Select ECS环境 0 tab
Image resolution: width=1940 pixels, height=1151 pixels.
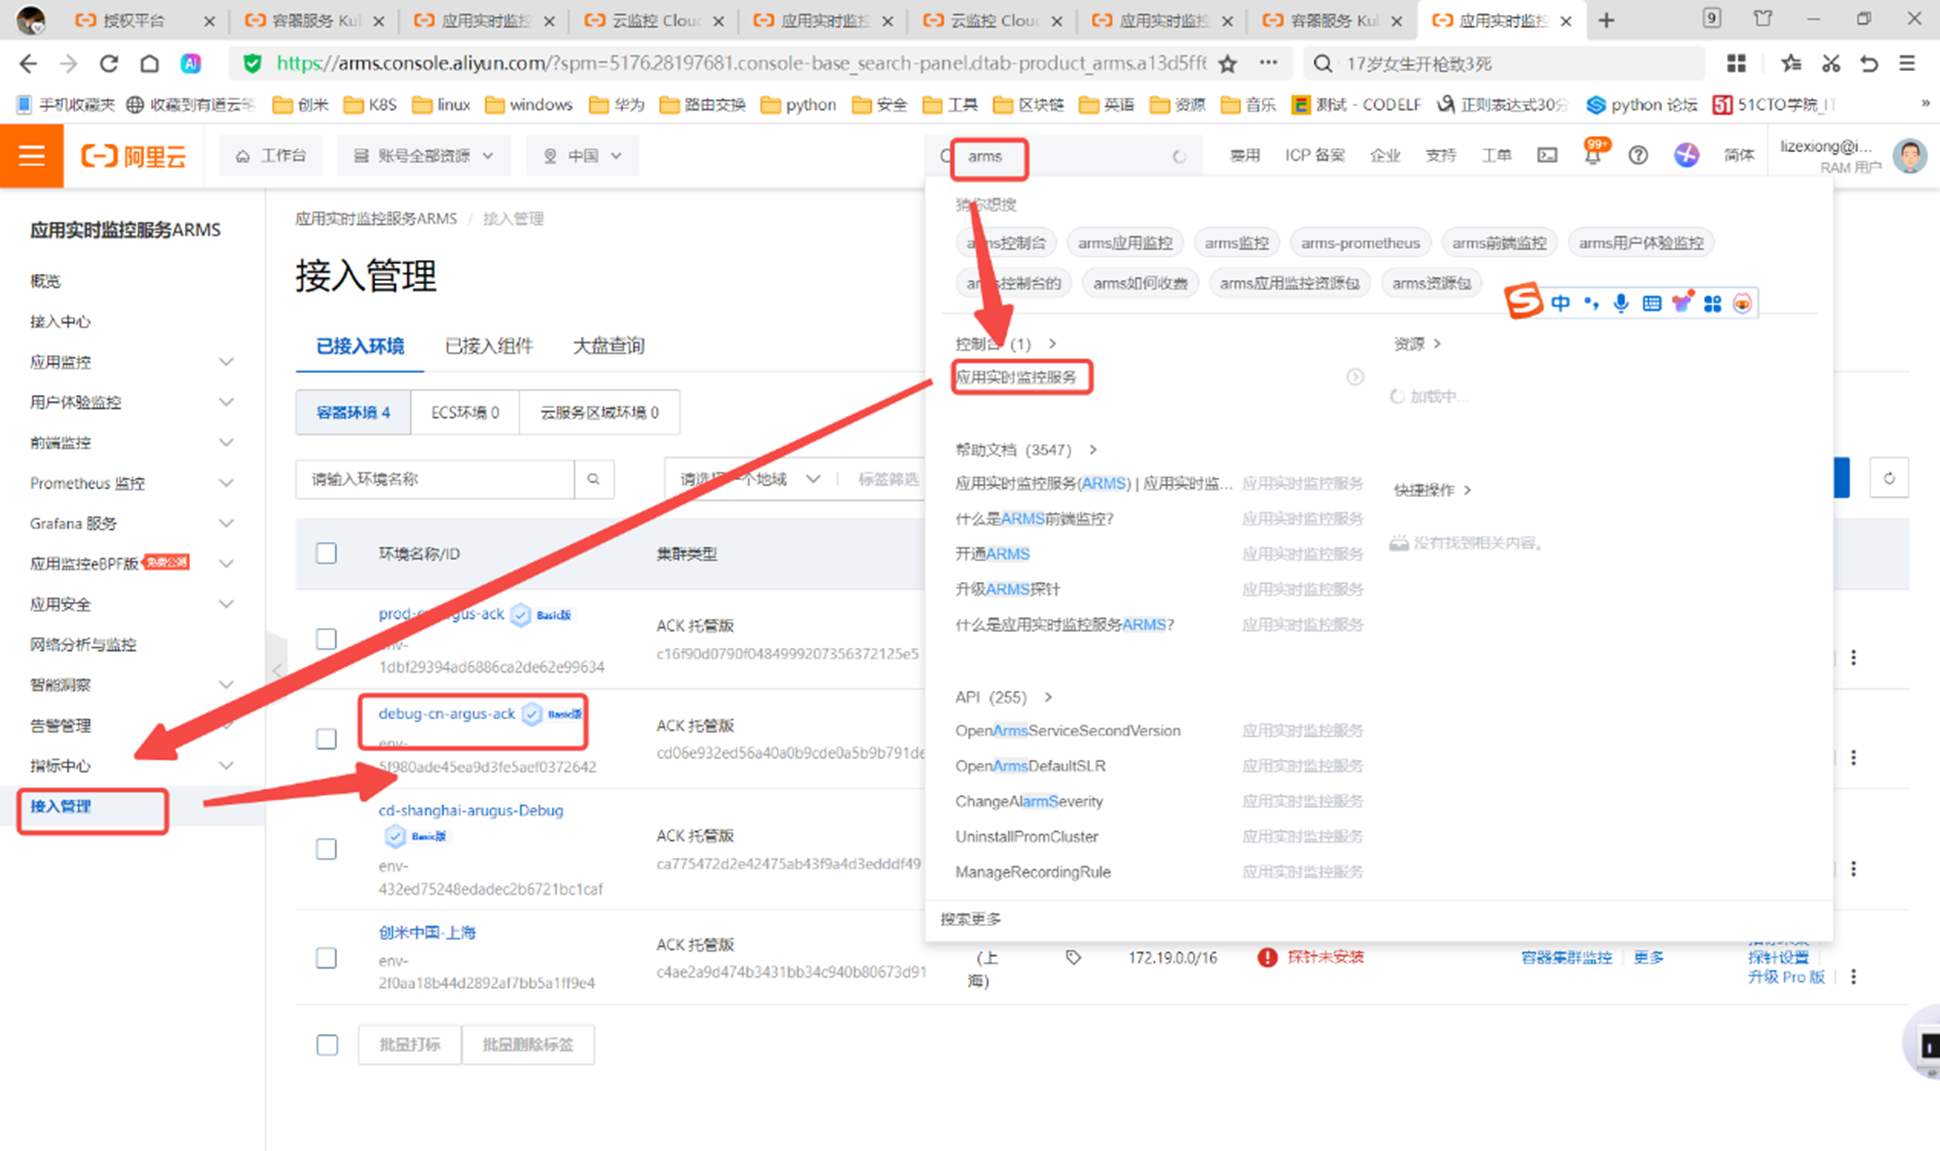464,412
